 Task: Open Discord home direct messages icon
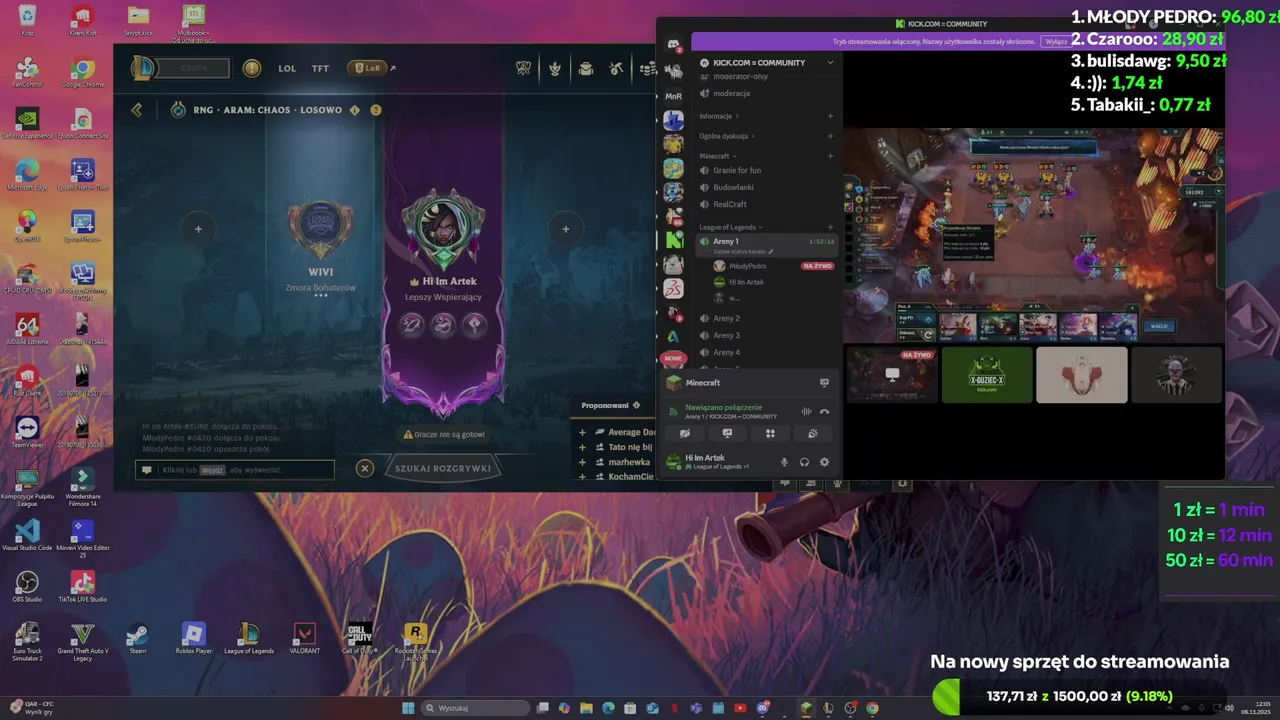tap(673, 44)
